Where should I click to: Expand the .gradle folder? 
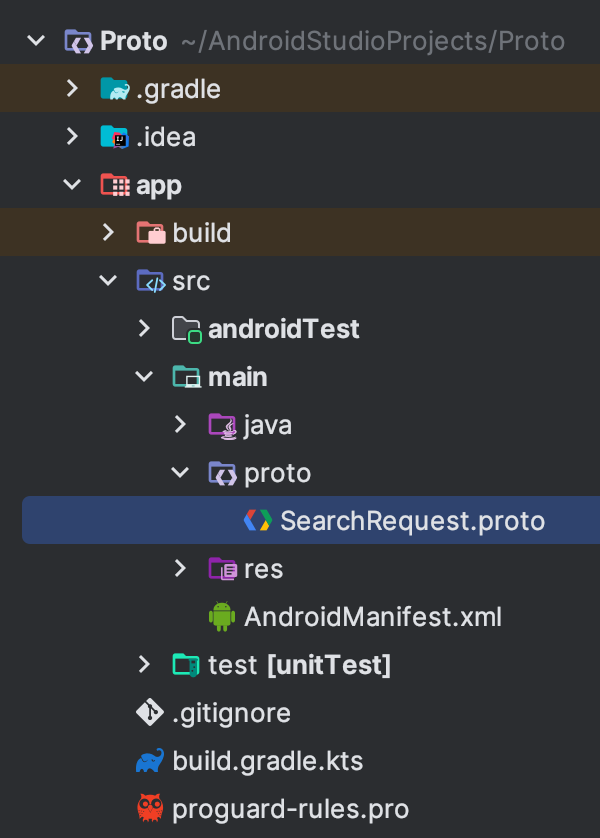click(x=72, y=89)
